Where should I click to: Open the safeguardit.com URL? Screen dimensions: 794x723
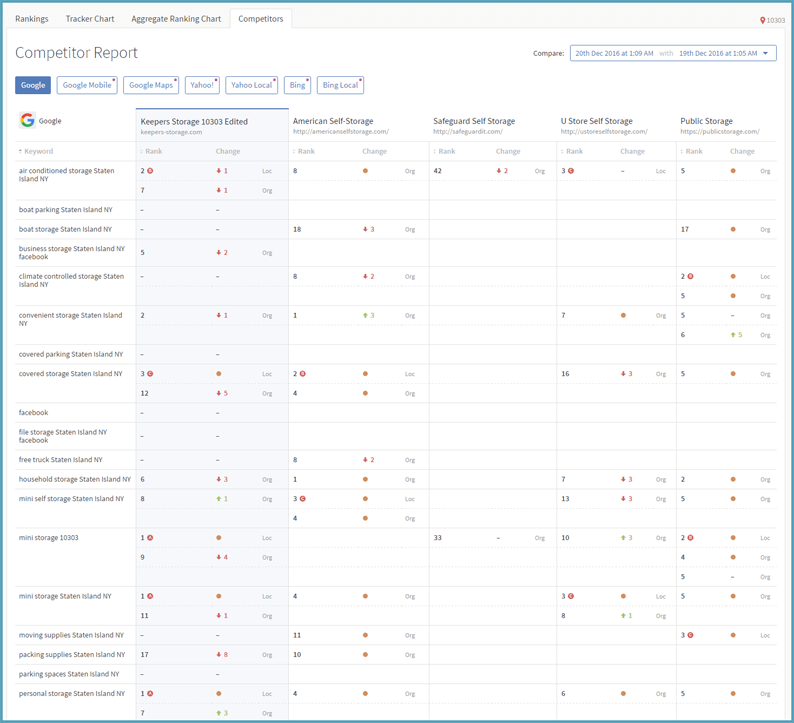pyautogui.click(x=467, y=132)
